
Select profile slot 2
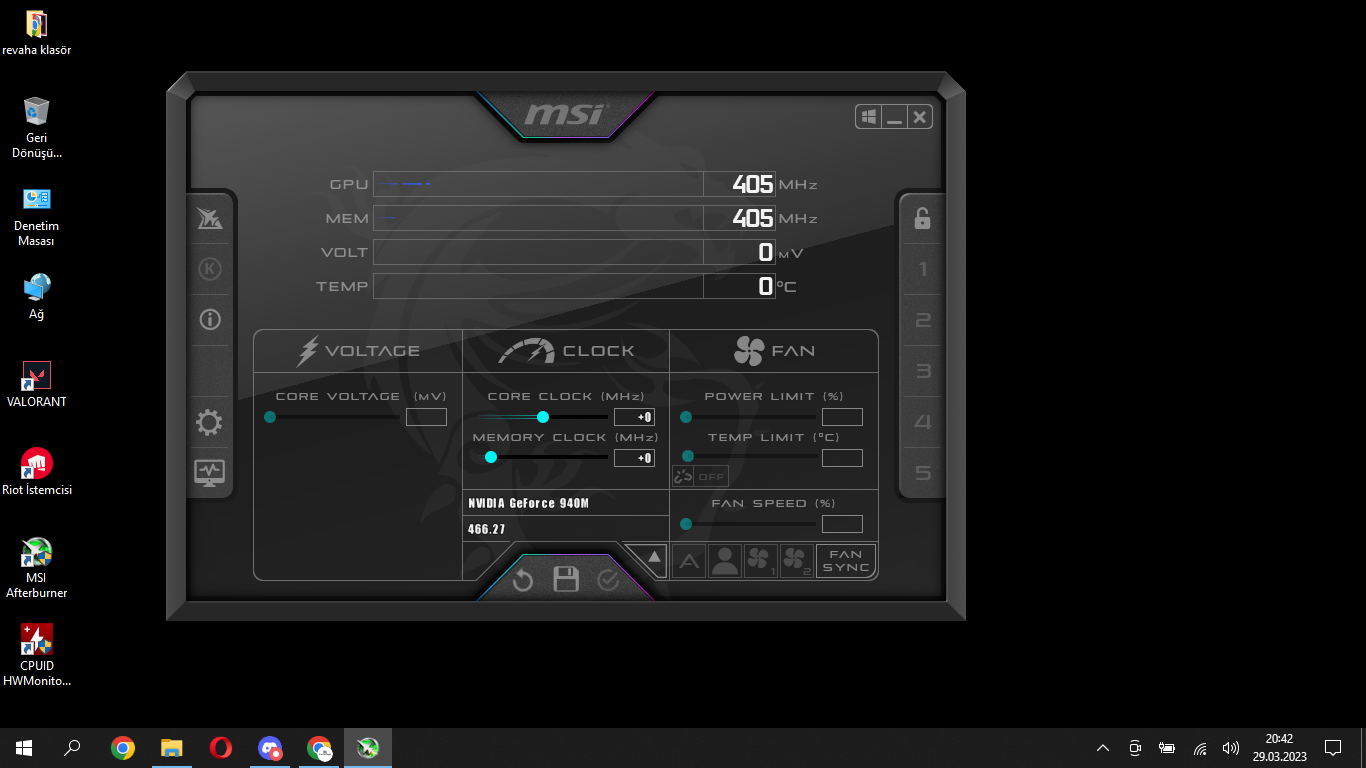(x=923, y=320)
